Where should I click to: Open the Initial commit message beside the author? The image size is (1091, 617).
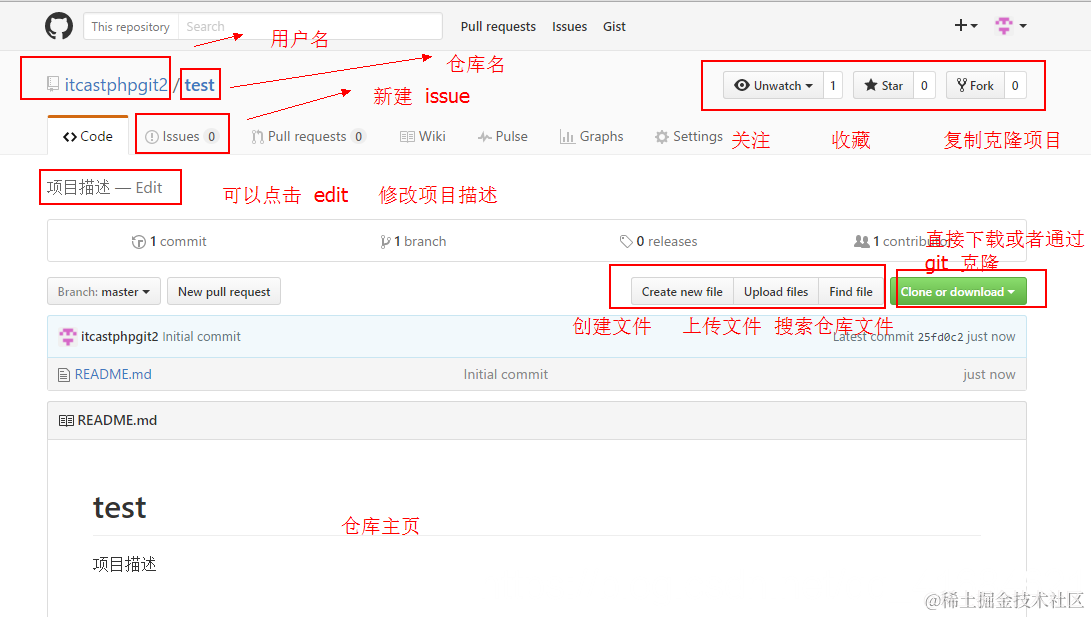201,337
